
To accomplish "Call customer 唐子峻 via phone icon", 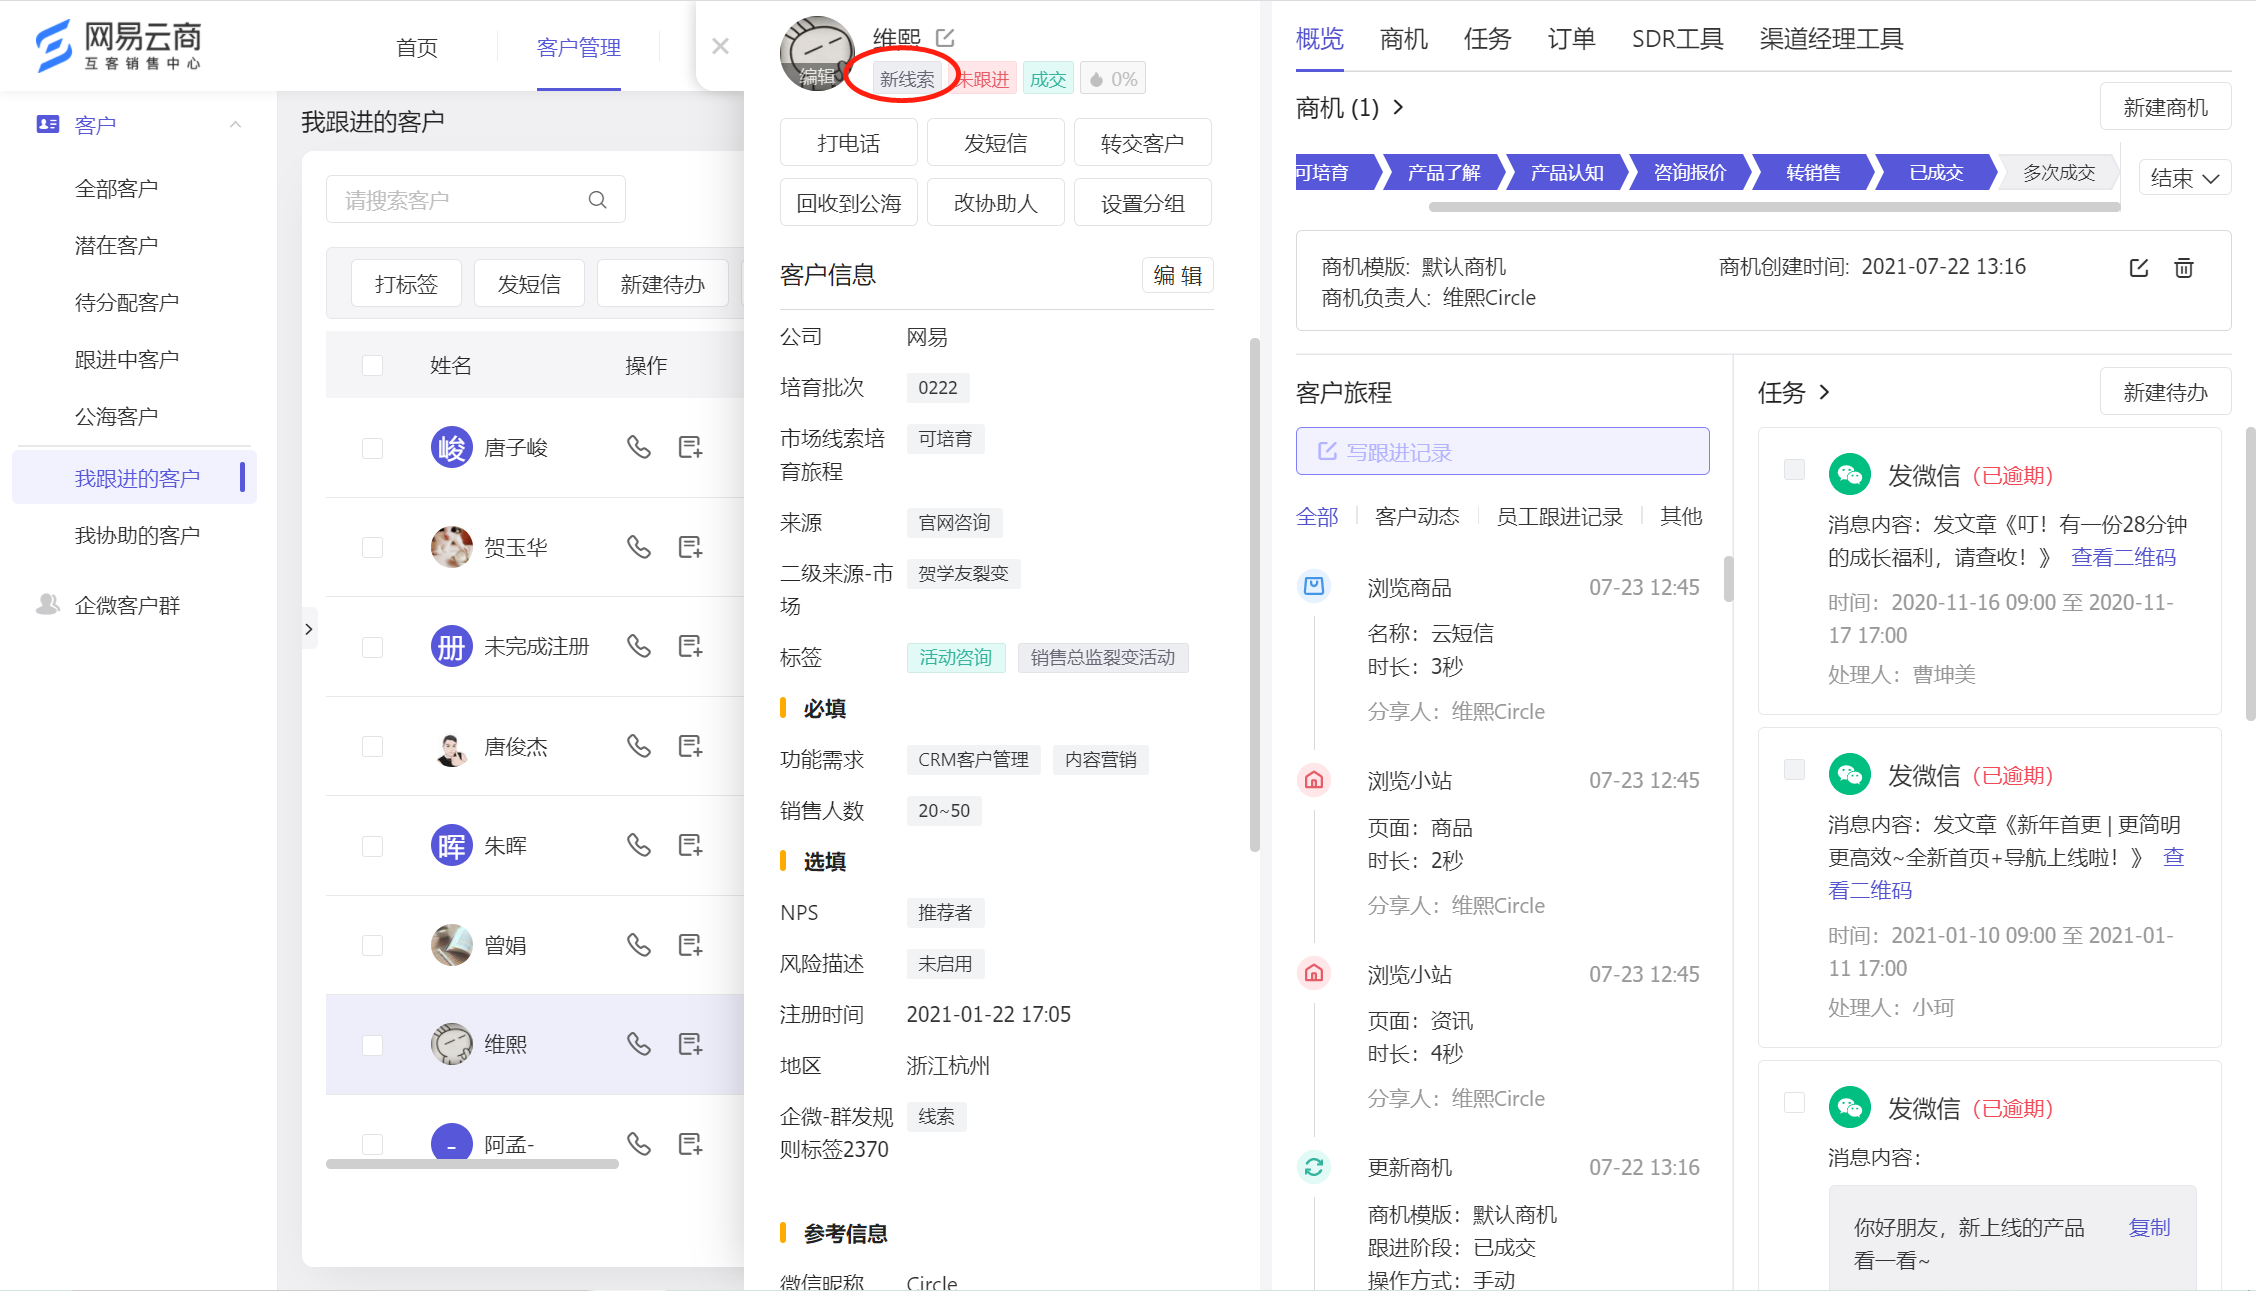I will pyautogui.click(x=638, y=447).
